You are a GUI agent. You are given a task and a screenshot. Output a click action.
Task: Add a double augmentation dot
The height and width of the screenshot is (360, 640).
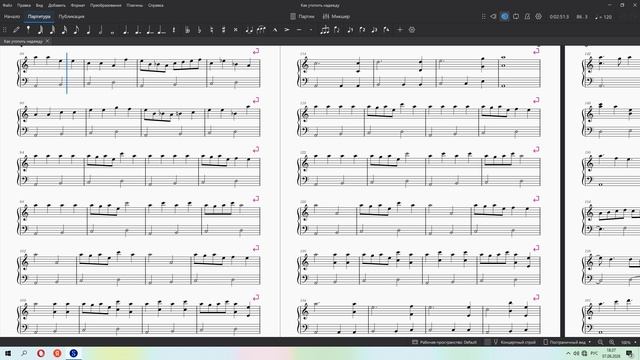click(x=138, y=29)
